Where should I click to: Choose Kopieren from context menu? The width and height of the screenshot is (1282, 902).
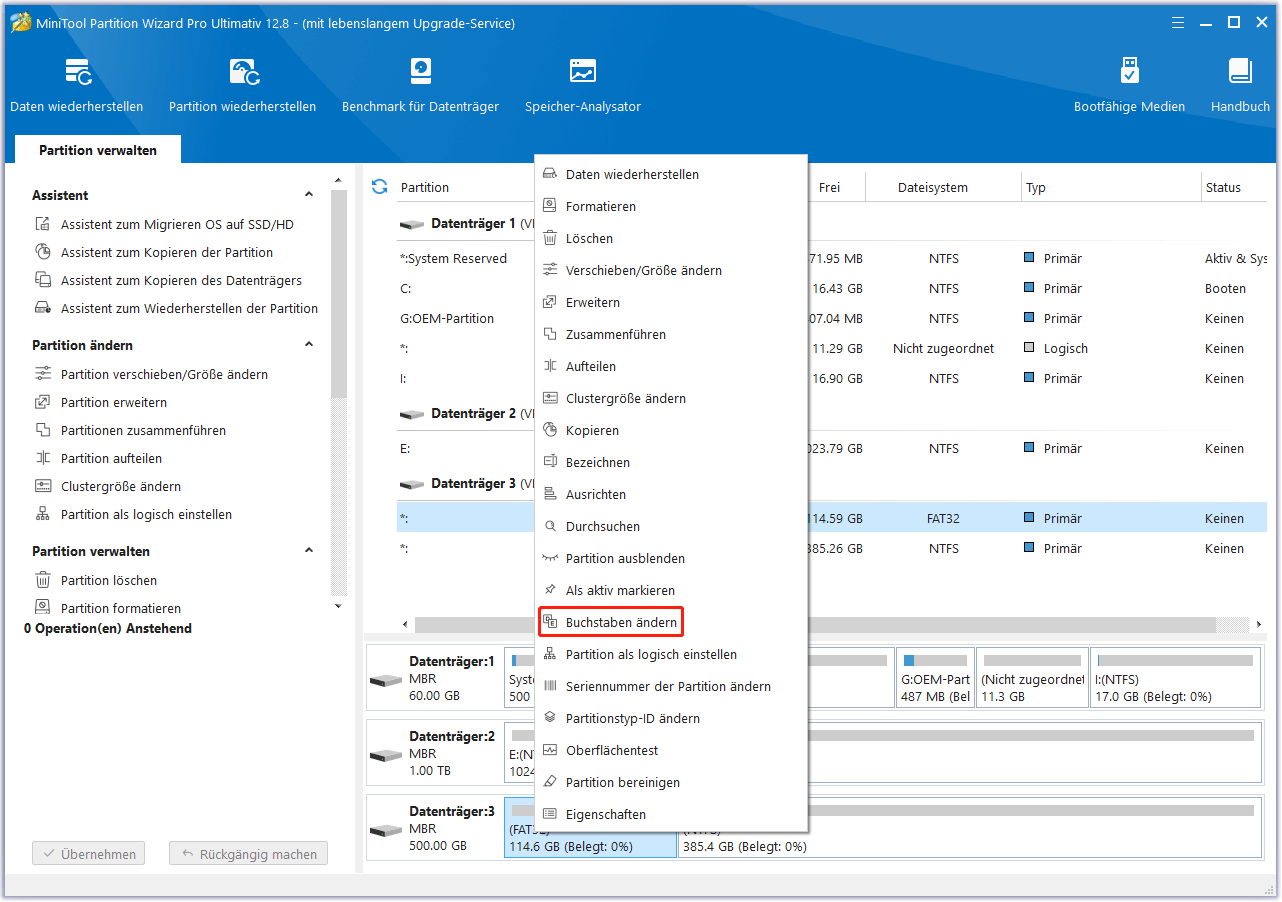tap(671, 431)
